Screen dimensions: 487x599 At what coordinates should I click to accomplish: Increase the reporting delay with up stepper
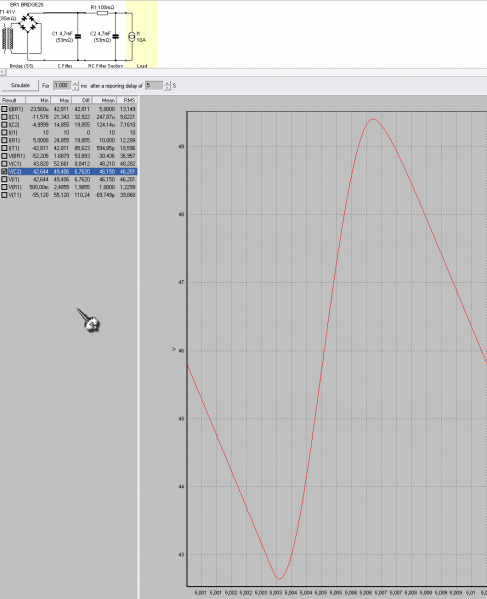[167, 83]
